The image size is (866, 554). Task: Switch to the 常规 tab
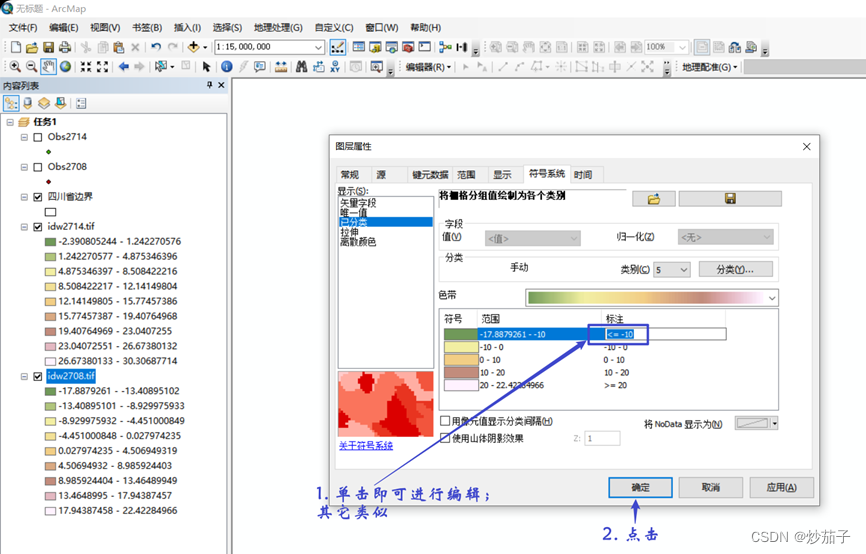[x=350, y=175]
